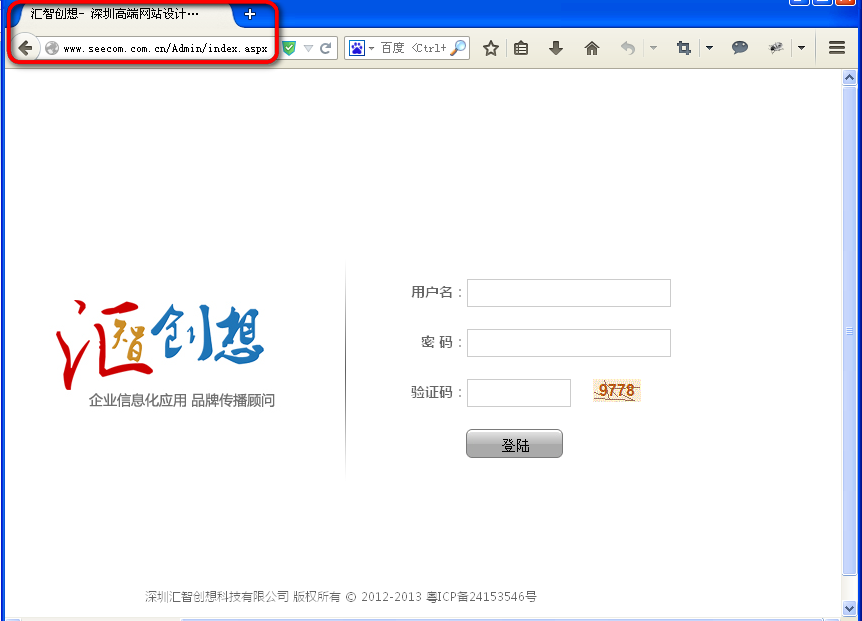
Task: Open the search engine selector arrow
Action: [x=372, y=48]
